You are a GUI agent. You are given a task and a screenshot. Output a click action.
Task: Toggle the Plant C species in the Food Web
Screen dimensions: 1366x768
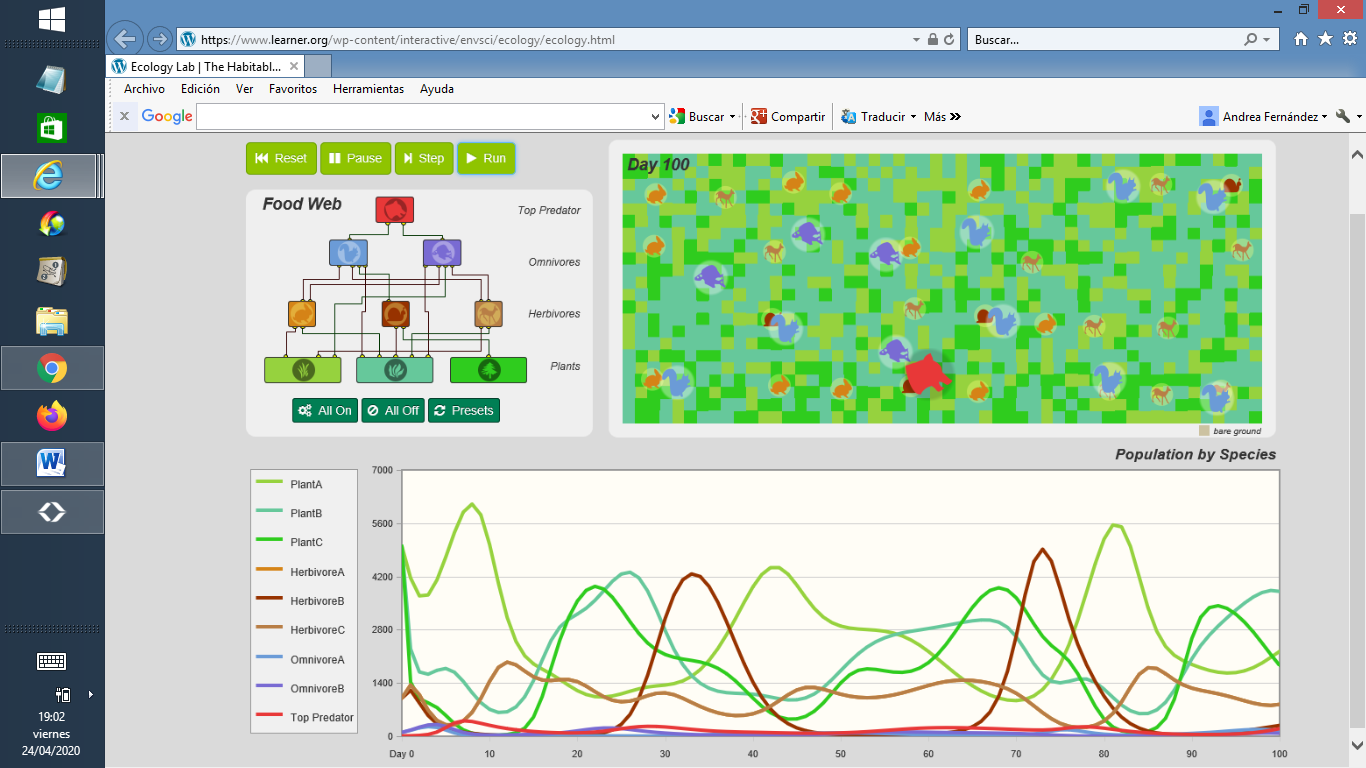pyautogui.click(x=489, y=369)
